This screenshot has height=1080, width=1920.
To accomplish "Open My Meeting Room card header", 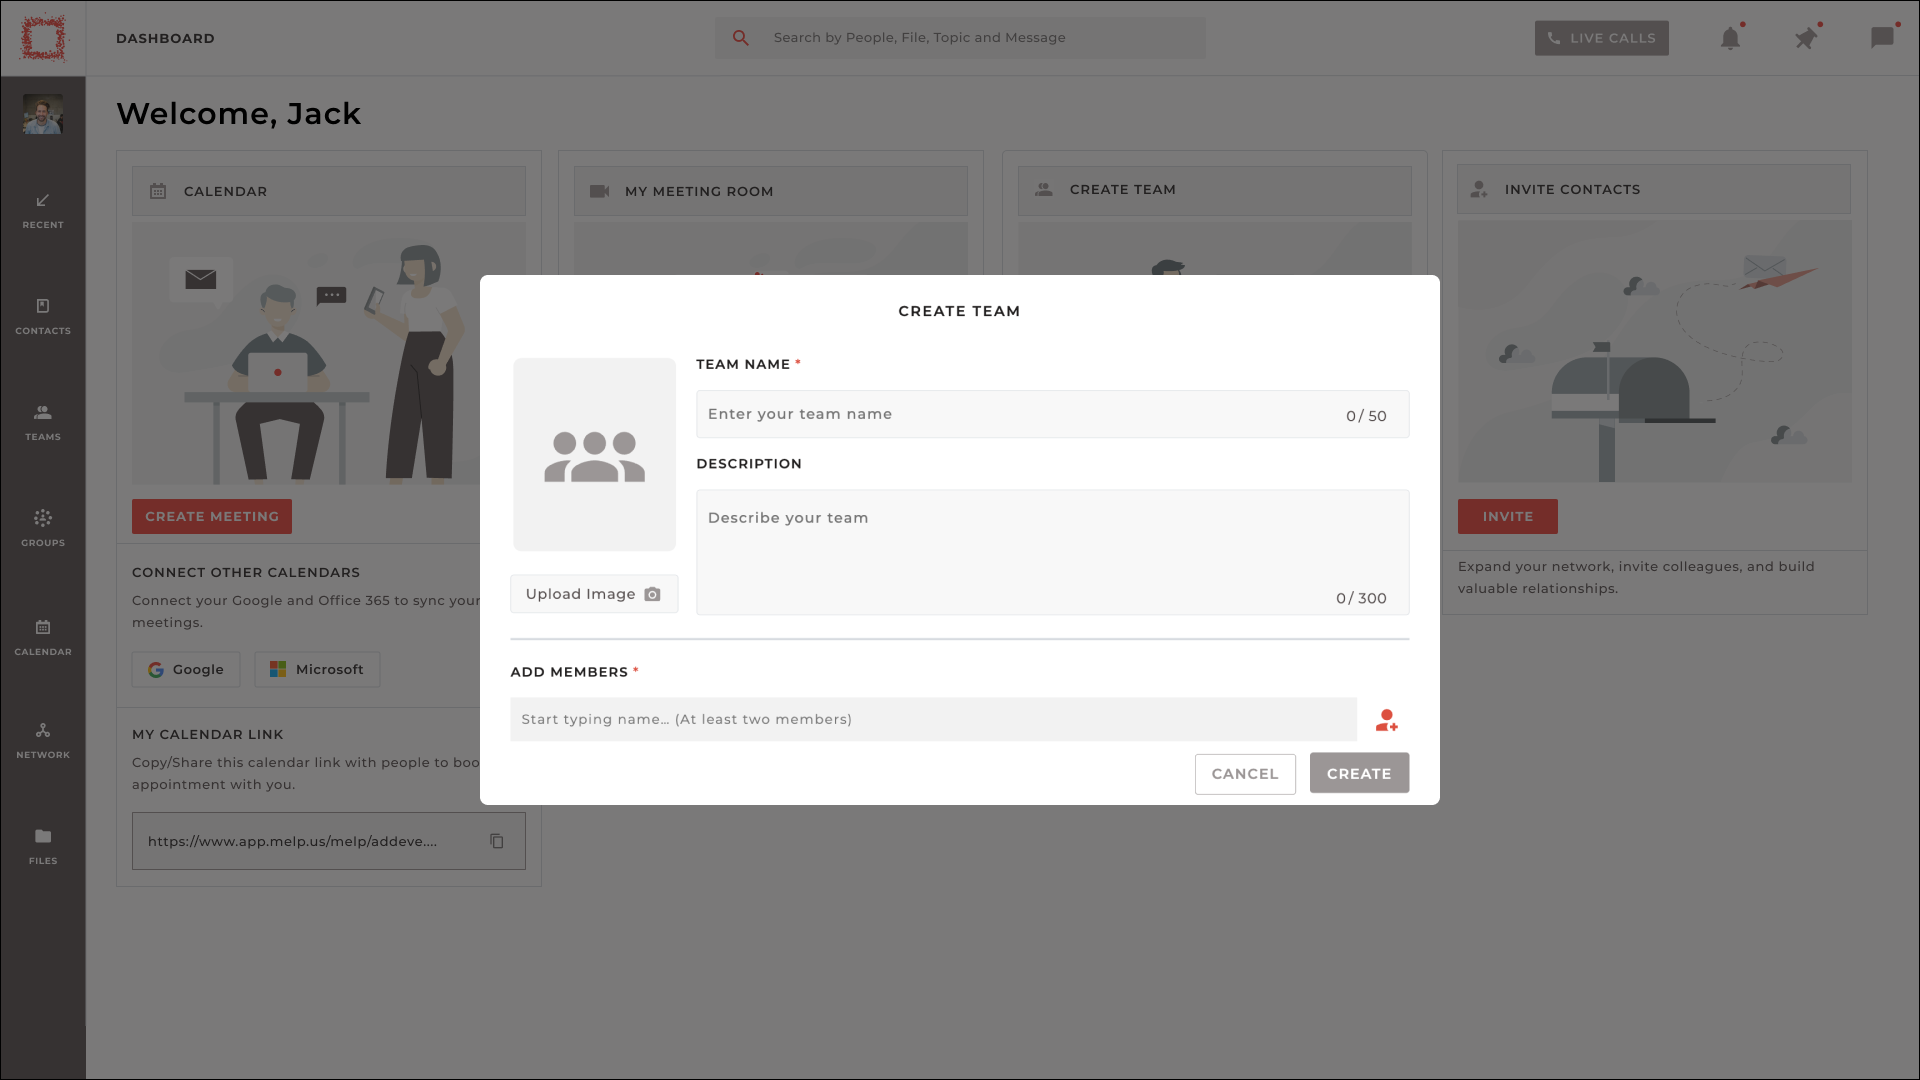I will (770, 191).
